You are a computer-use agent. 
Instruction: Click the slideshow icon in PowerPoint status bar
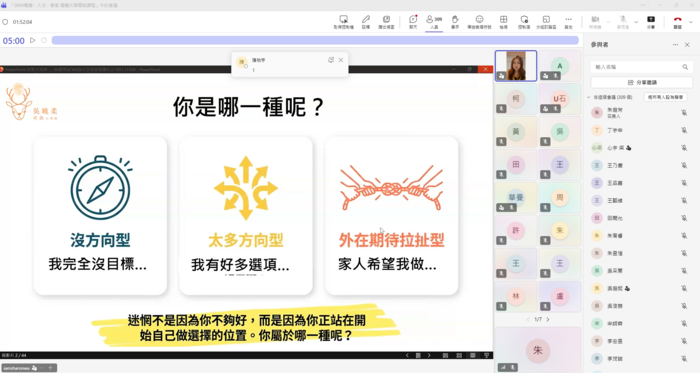click(x=486, y=356)
